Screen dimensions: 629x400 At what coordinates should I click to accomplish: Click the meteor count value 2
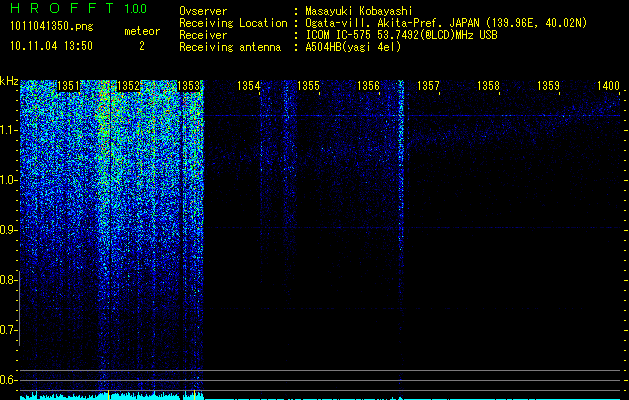coord(142,46)
